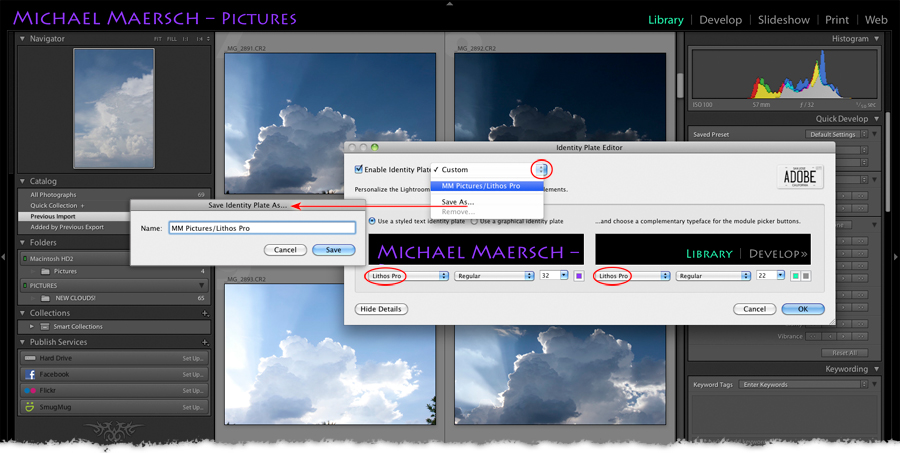Viewport: 900px width, 453px height.
Task: Open purple identity plate text color swatch
Action: point(579,276)
